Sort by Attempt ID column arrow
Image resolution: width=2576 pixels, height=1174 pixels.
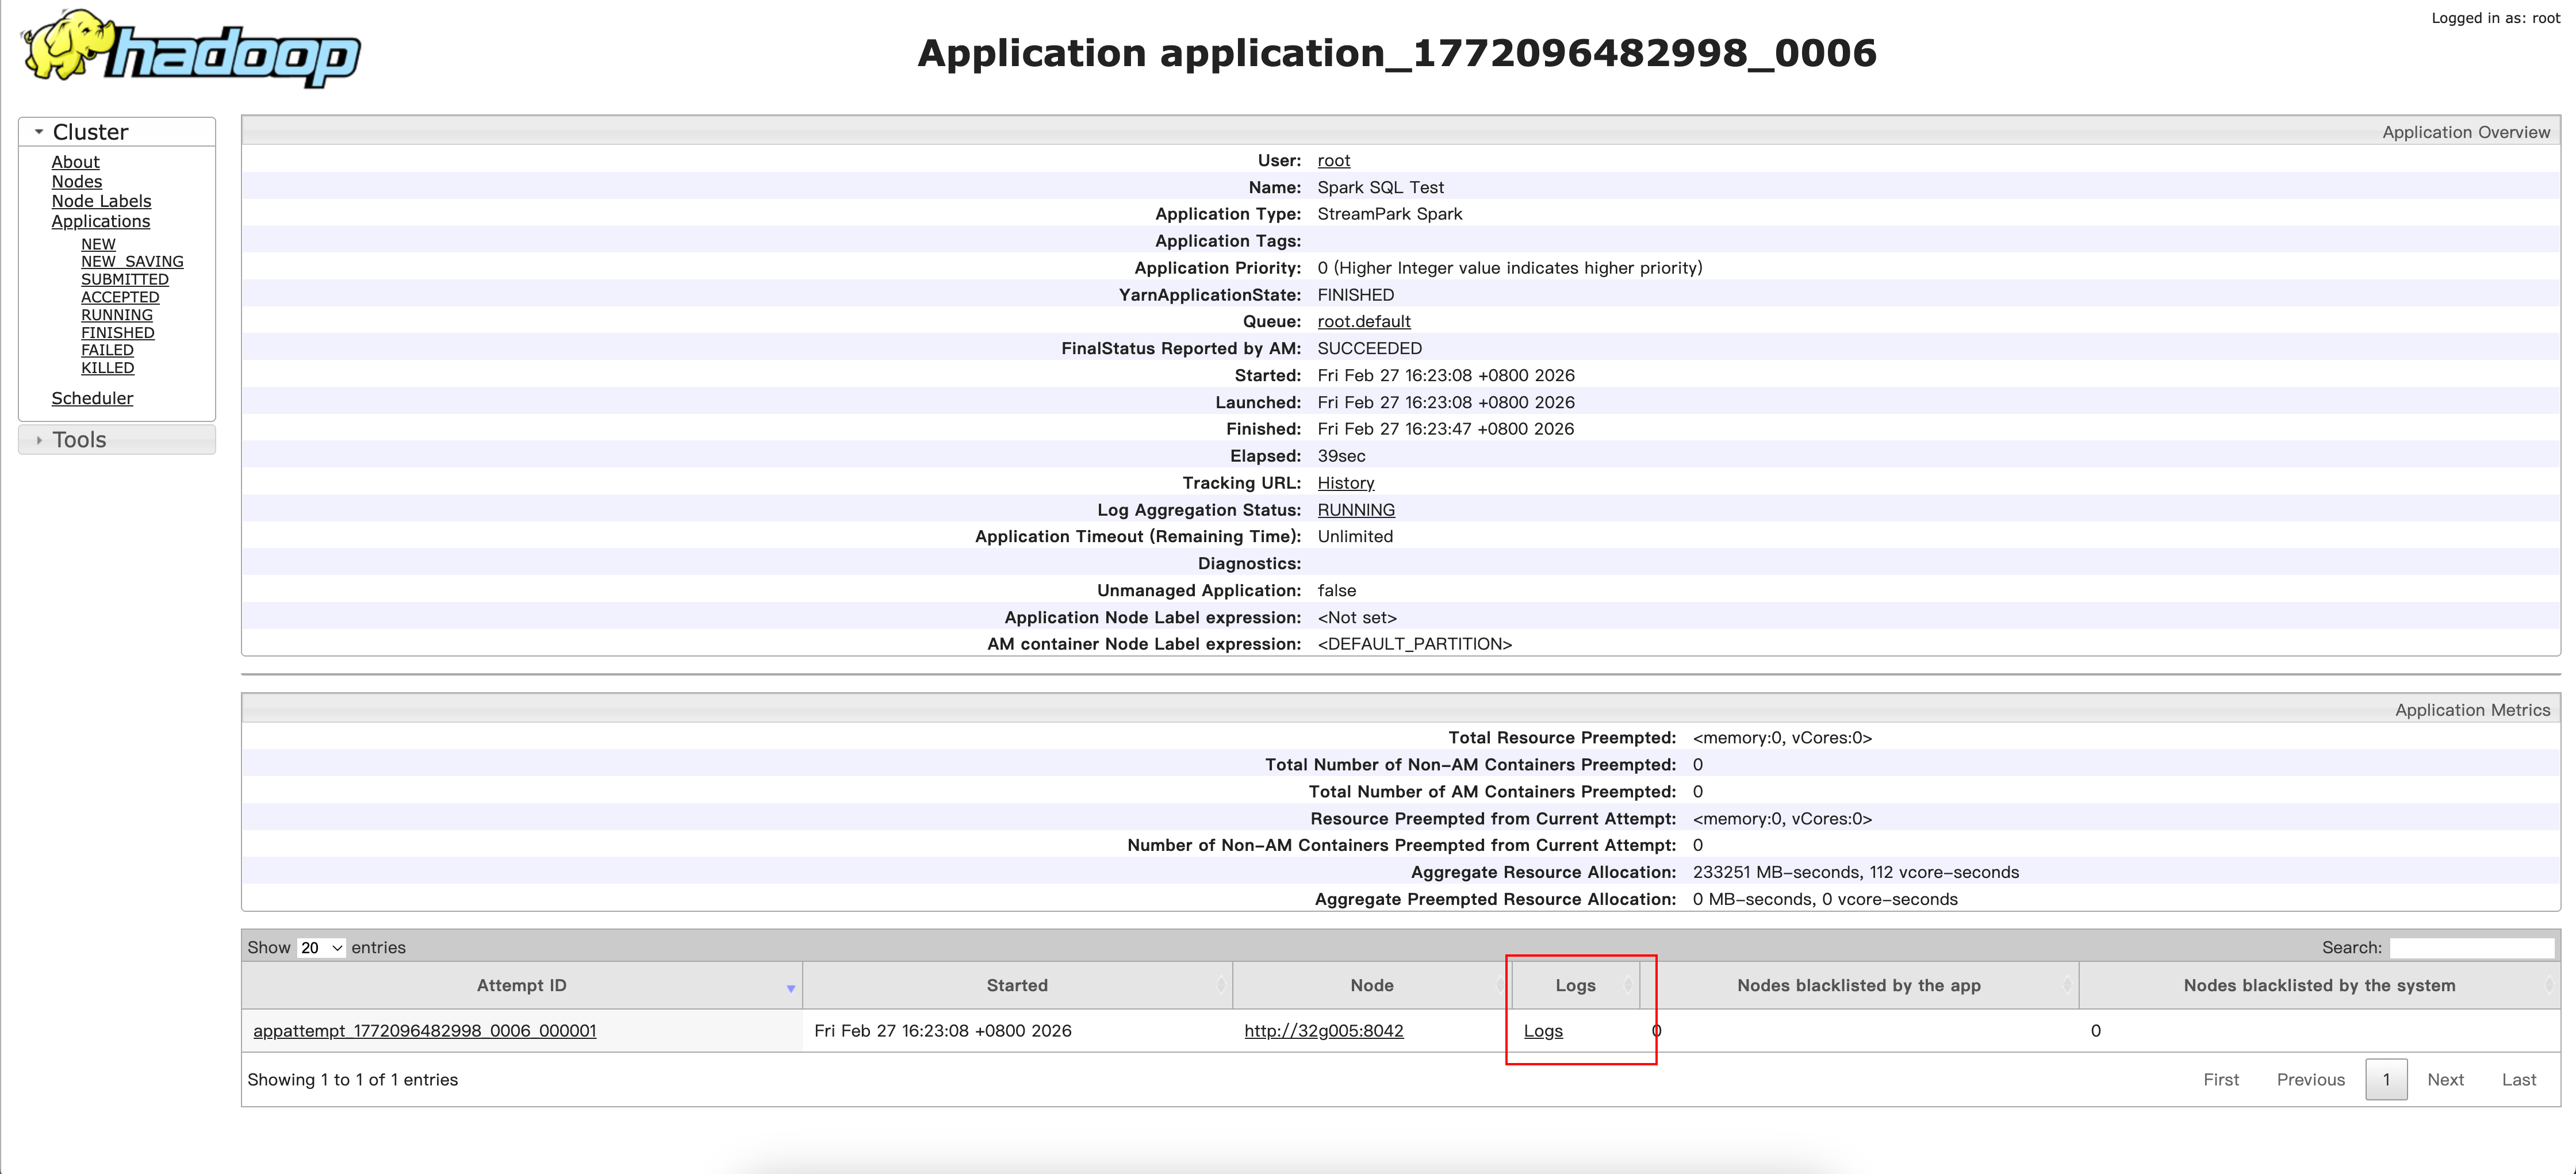coord(790,987)
